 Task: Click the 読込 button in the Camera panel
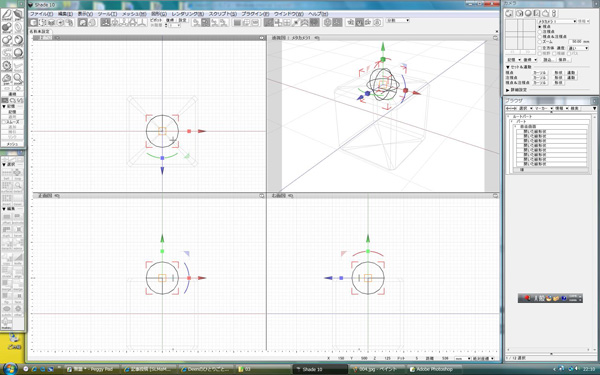point(548,60)
